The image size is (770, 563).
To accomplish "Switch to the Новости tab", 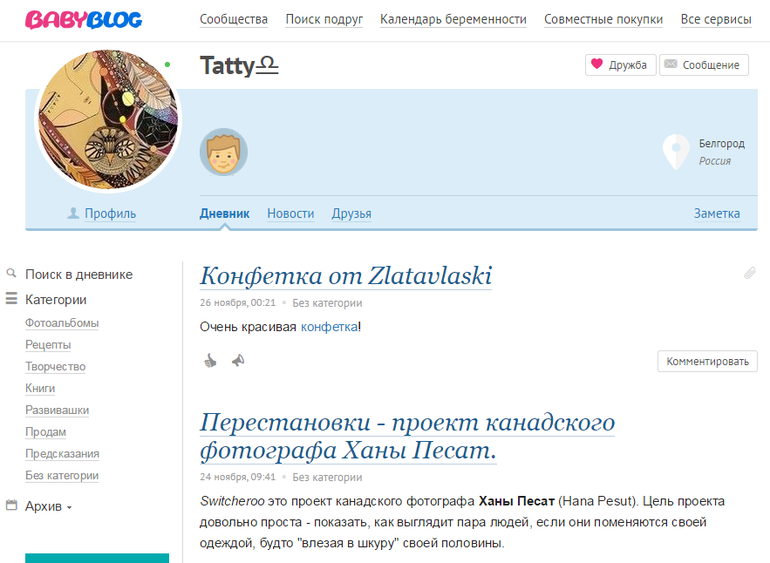I will [291, 214].
